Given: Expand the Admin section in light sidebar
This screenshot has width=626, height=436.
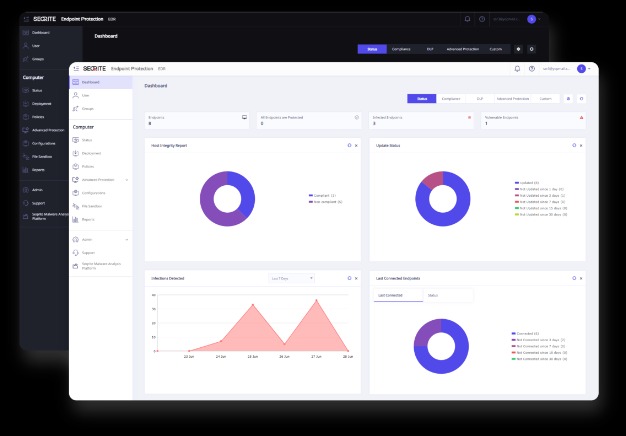Looking at the screenshot, I should coord(126,240).
